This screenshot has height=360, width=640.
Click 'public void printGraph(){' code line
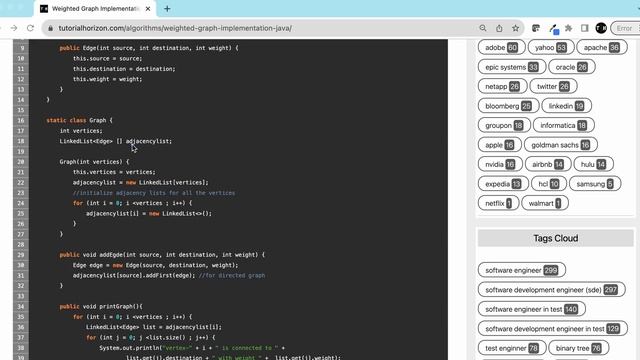(101, 306)
